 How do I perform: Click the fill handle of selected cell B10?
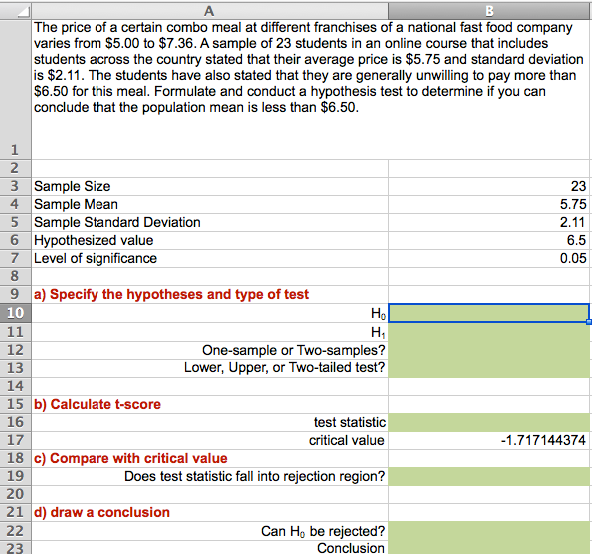589,322
